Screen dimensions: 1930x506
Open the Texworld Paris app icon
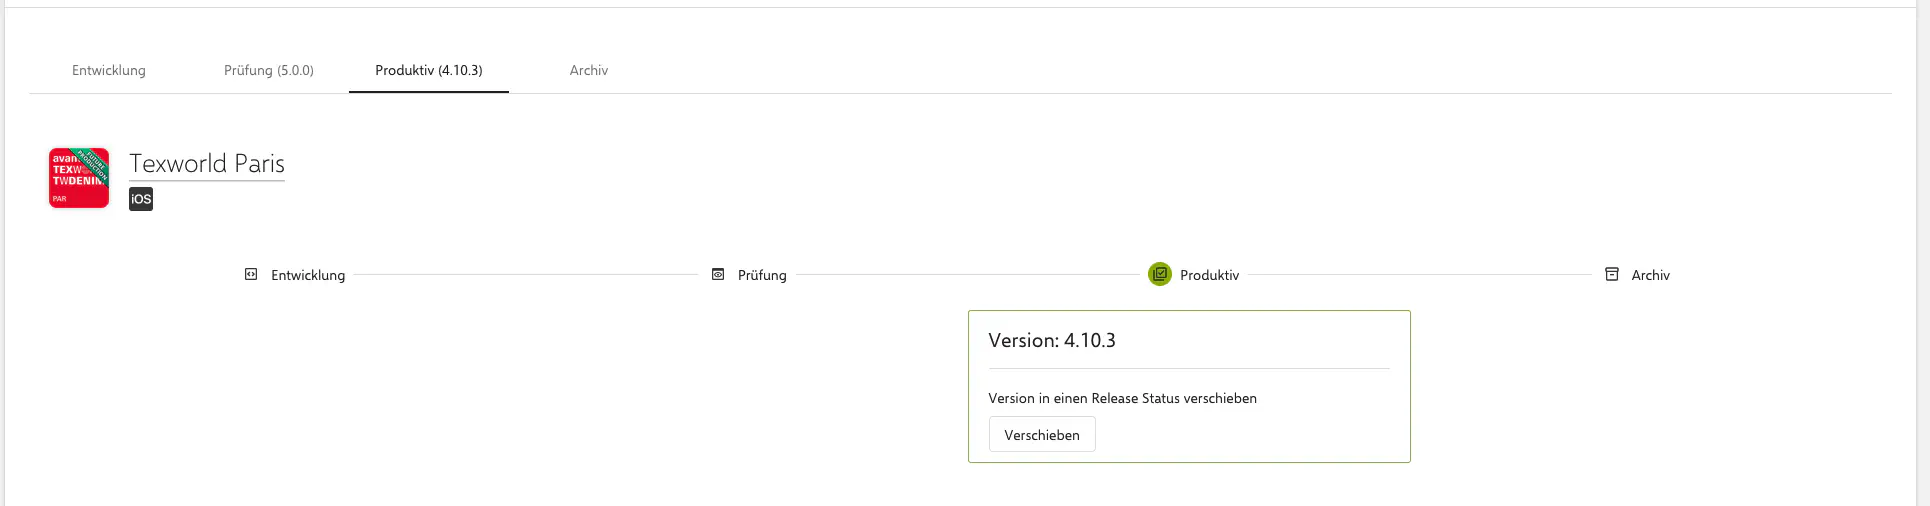(x=79, y=178)
